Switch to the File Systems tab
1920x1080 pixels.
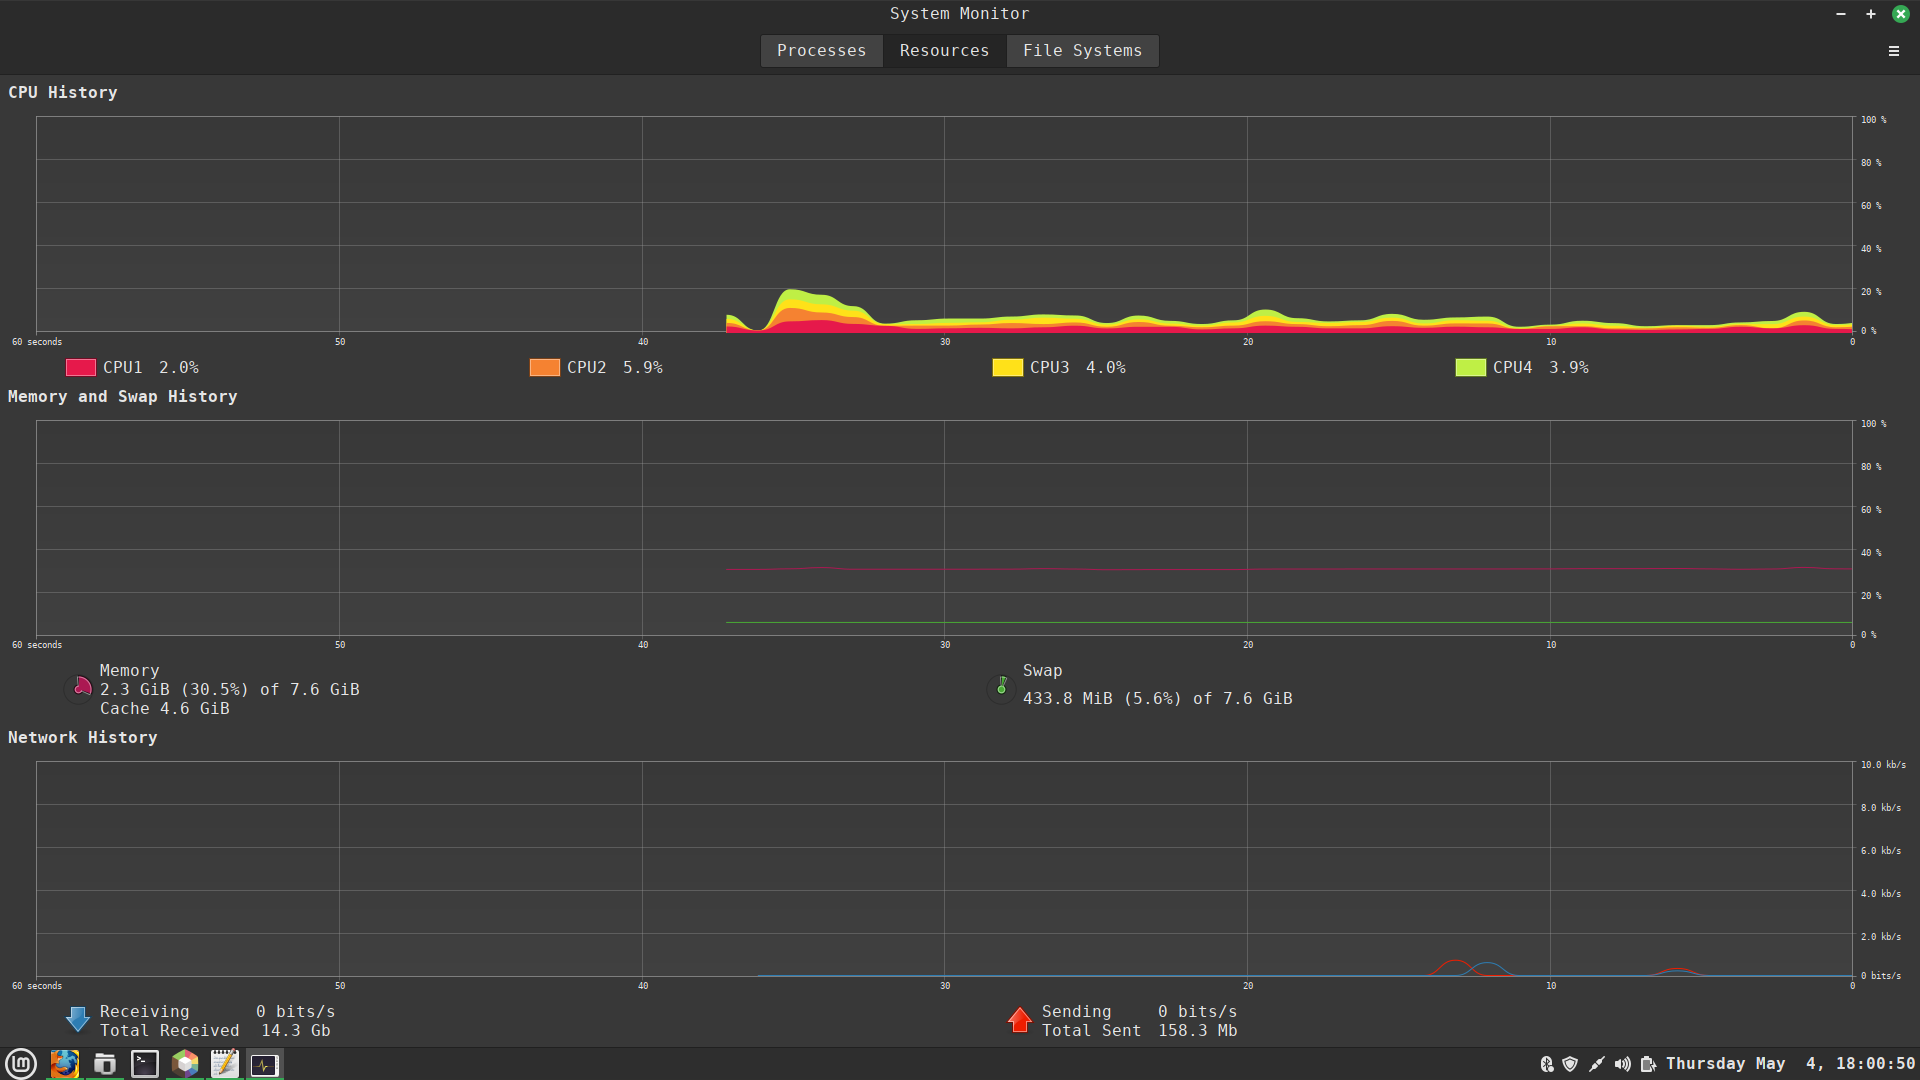(1081, 50)
